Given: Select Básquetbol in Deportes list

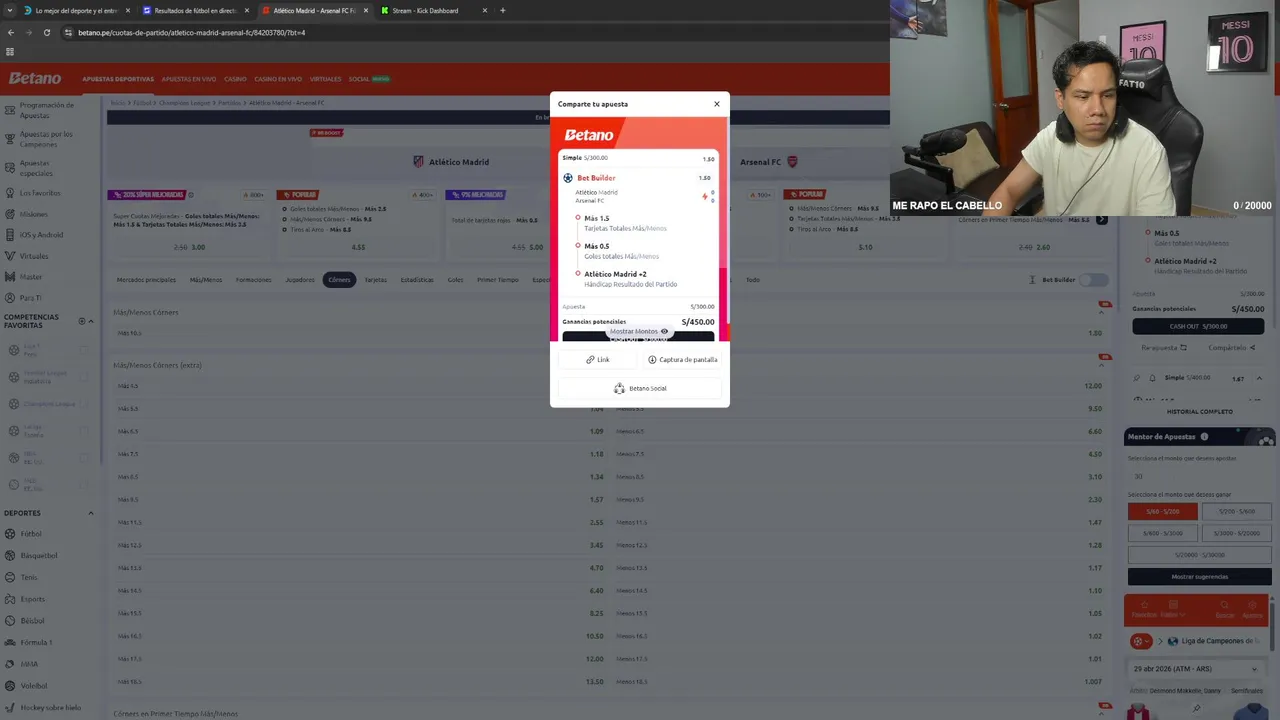Looking at the screenshot, I should coord(38,555).
